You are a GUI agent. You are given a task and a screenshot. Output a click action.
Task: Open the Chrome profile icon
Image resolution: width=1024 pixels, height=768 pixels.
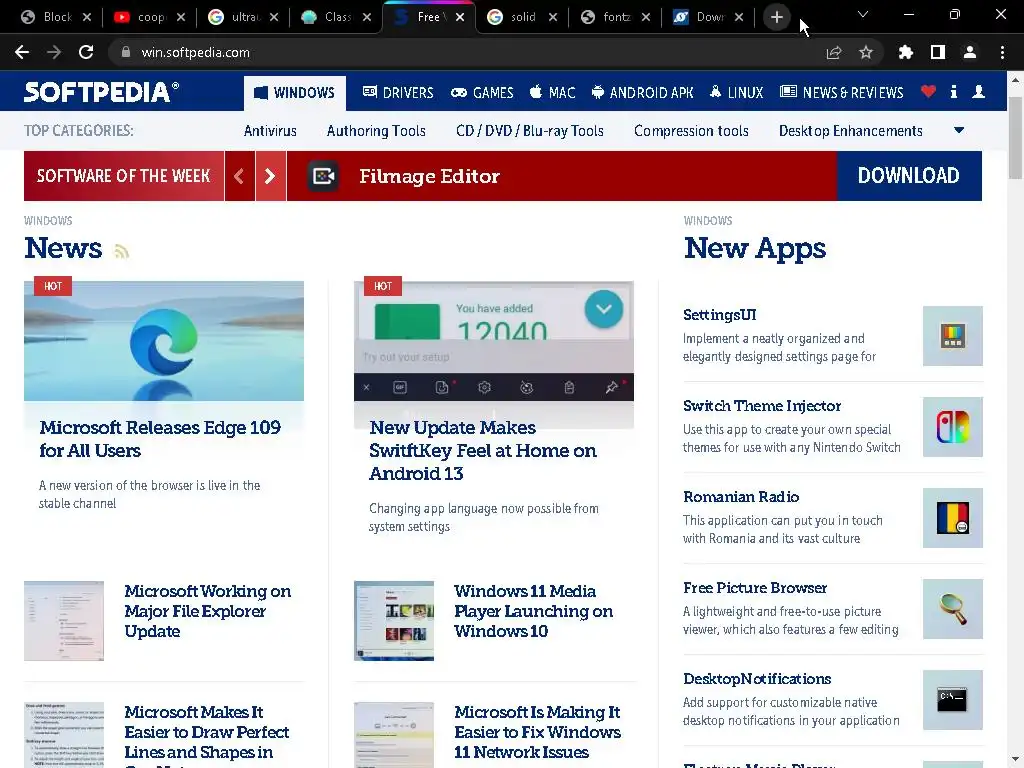pyautogui.click(x=970, y=52)
